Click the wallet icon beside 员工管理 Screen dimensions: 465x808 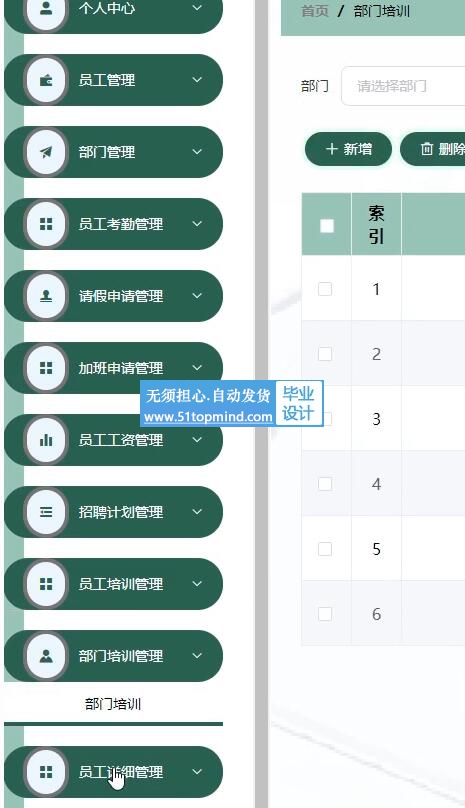pyautogui.click(x=46, y=80)
